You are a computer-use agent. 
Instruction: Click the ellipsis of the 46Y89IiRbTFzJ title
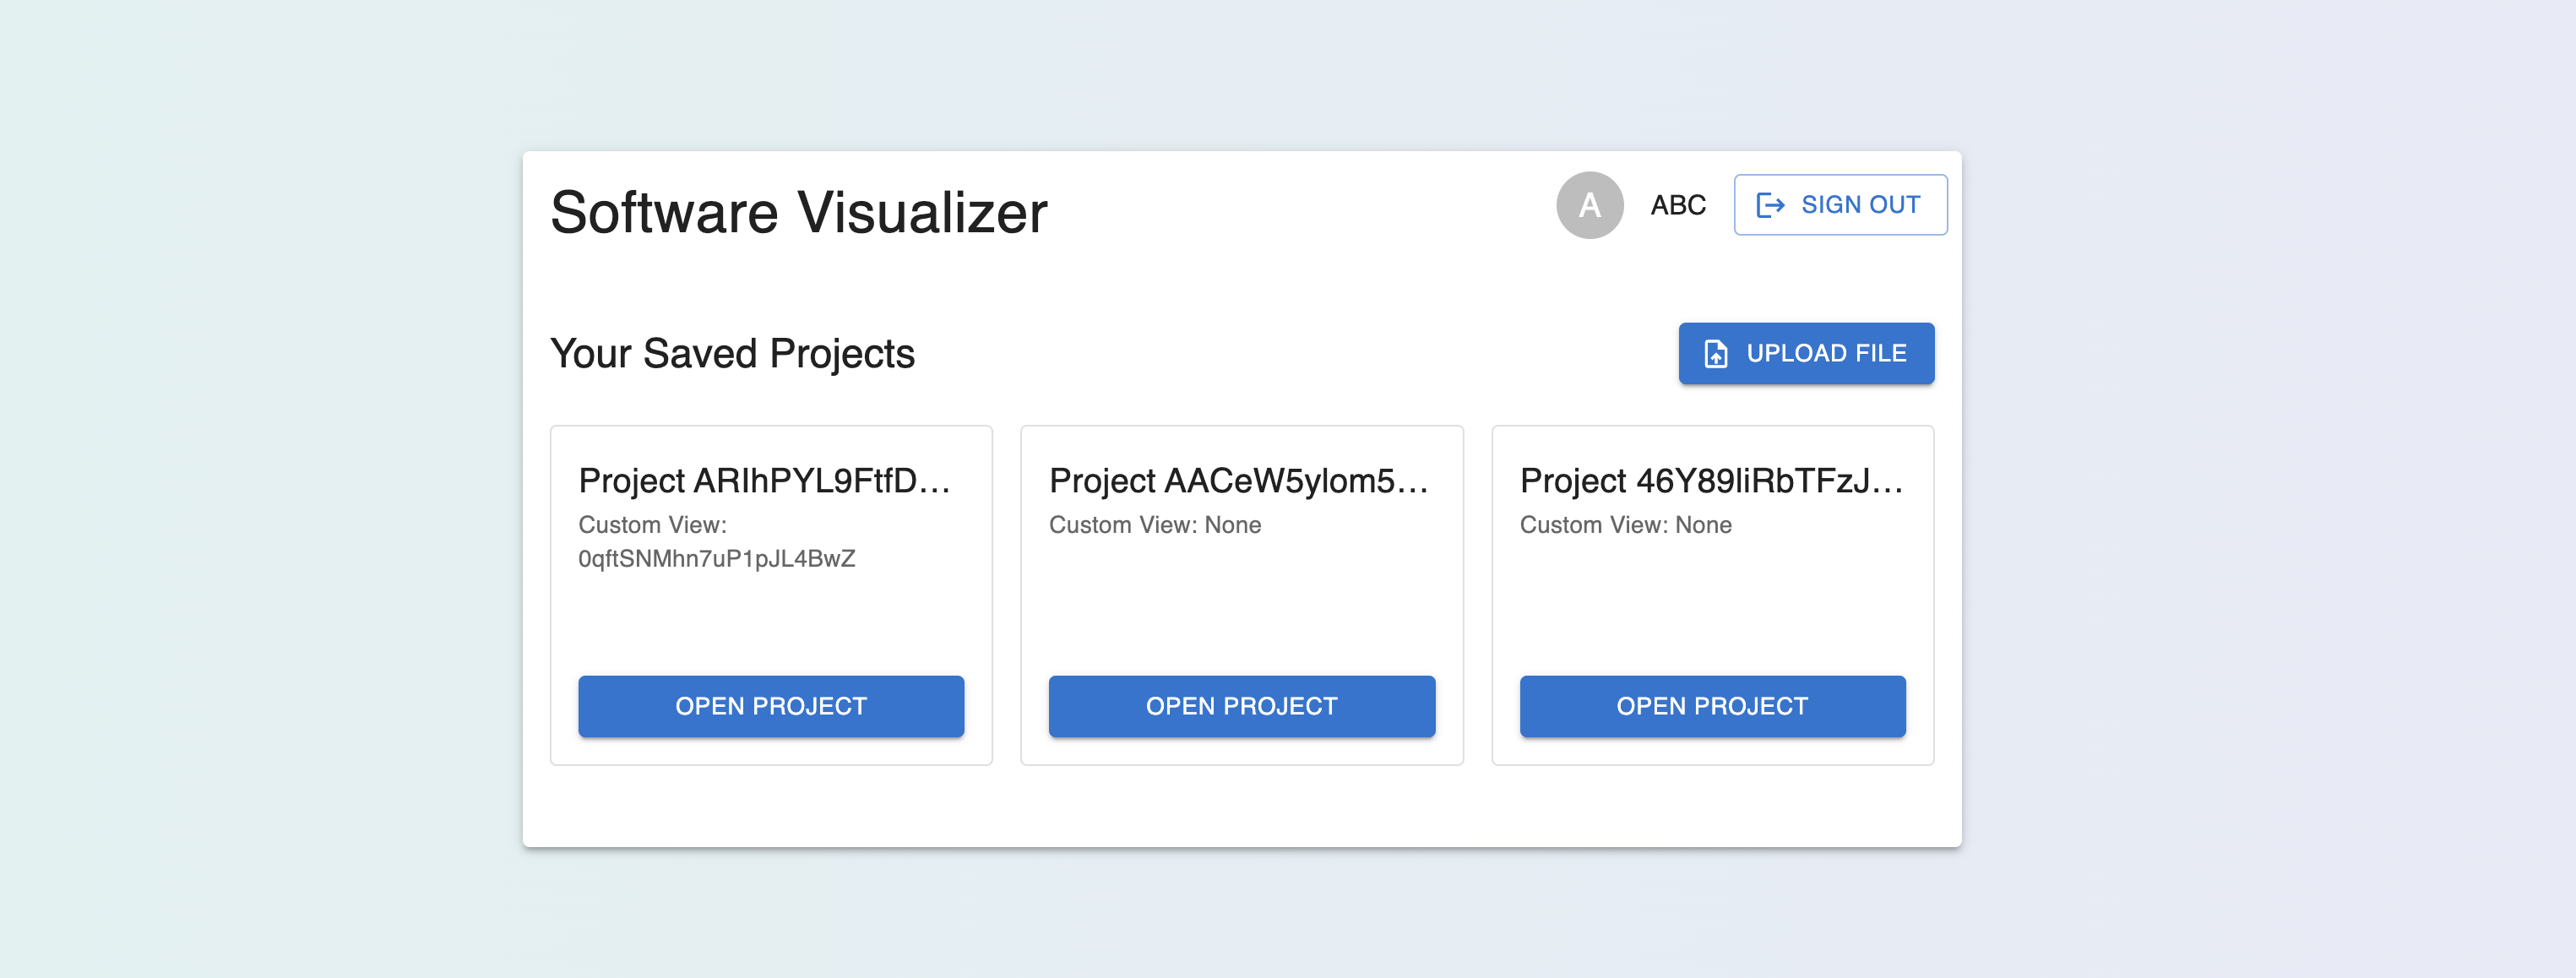pyautogui.click(x=1888, y=489)
